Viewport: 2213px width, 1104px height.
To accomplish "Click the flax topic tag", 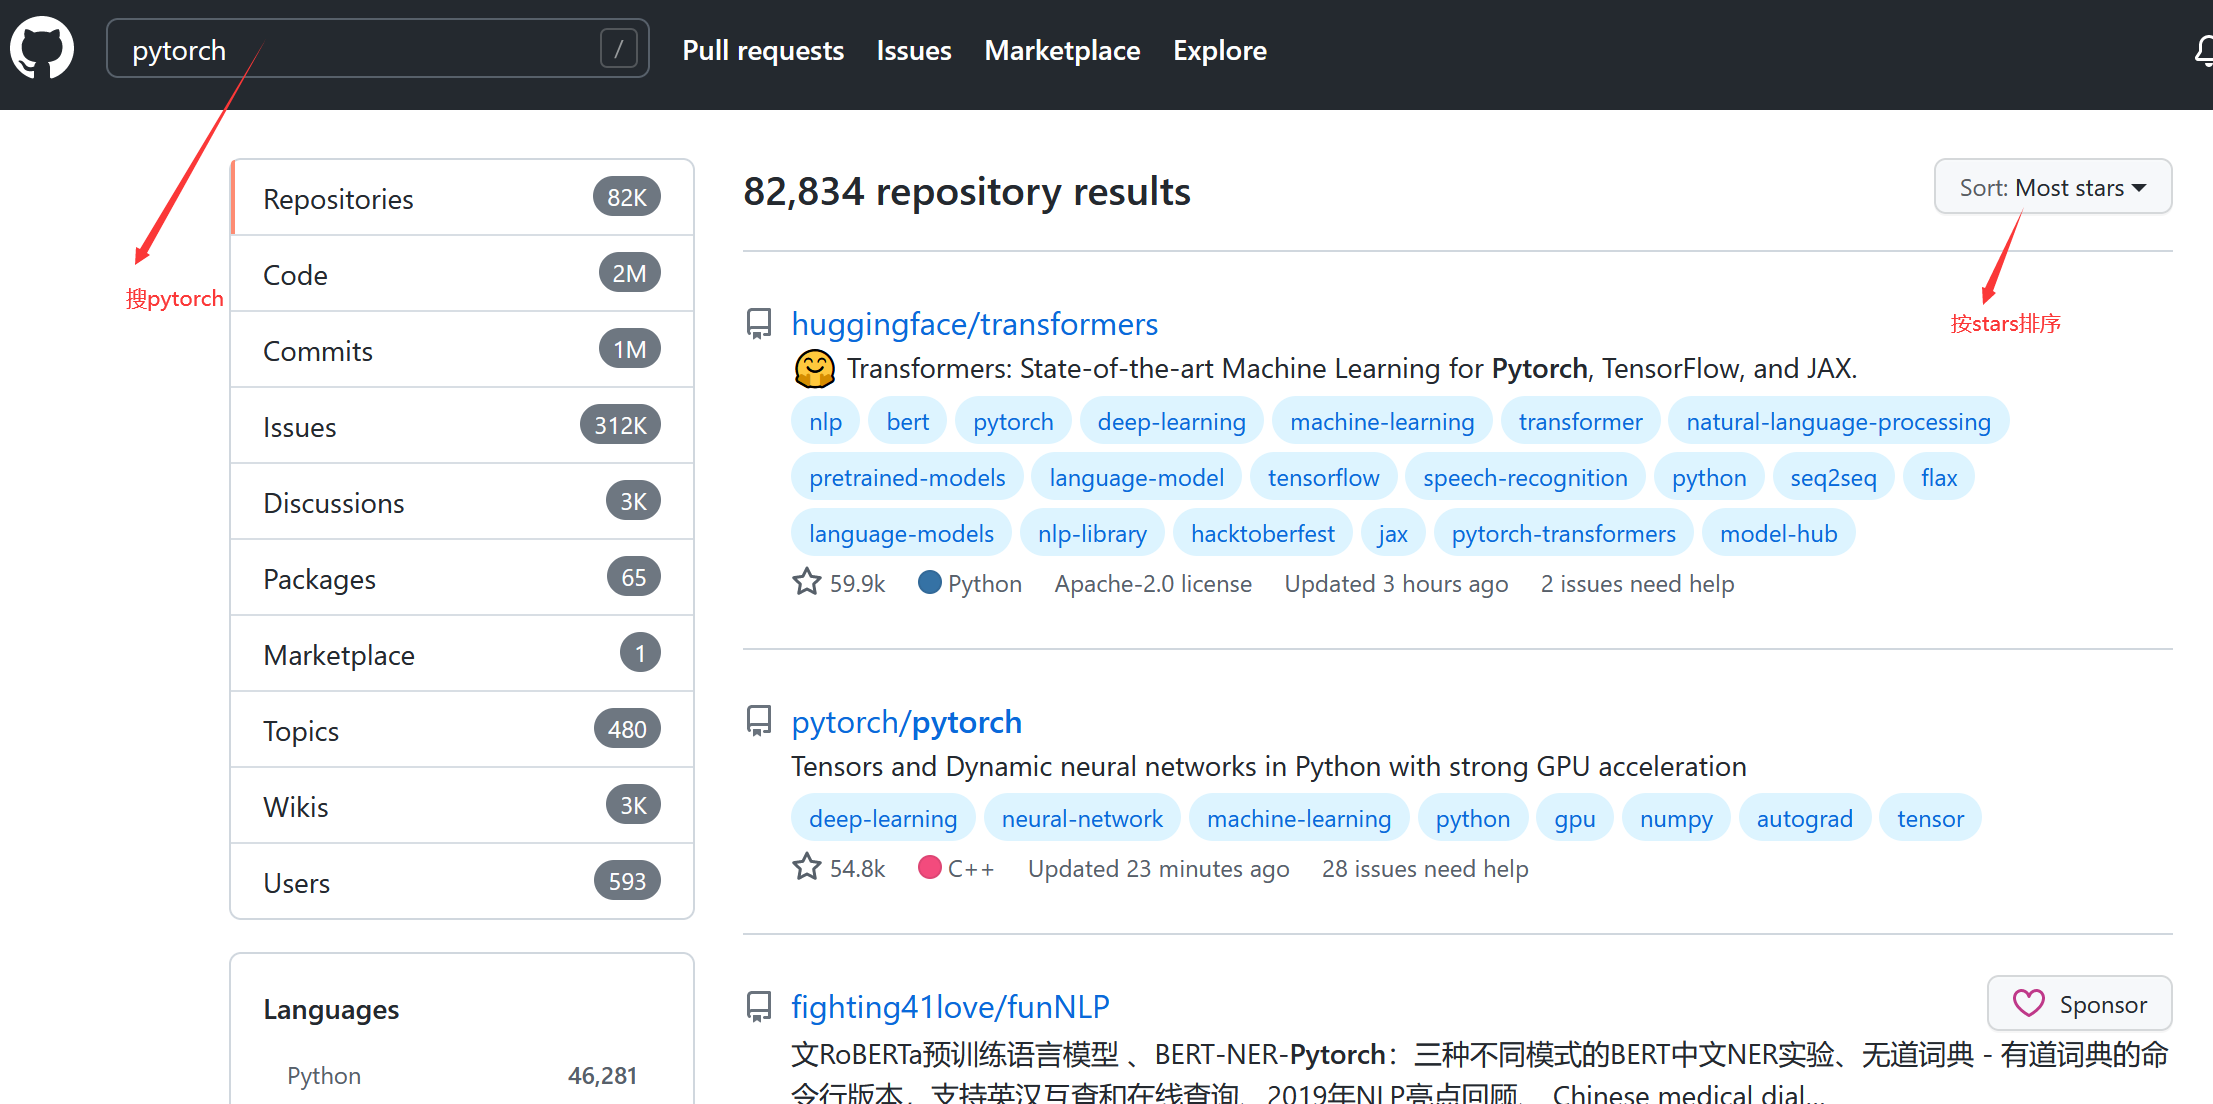I will point(1938,477).
